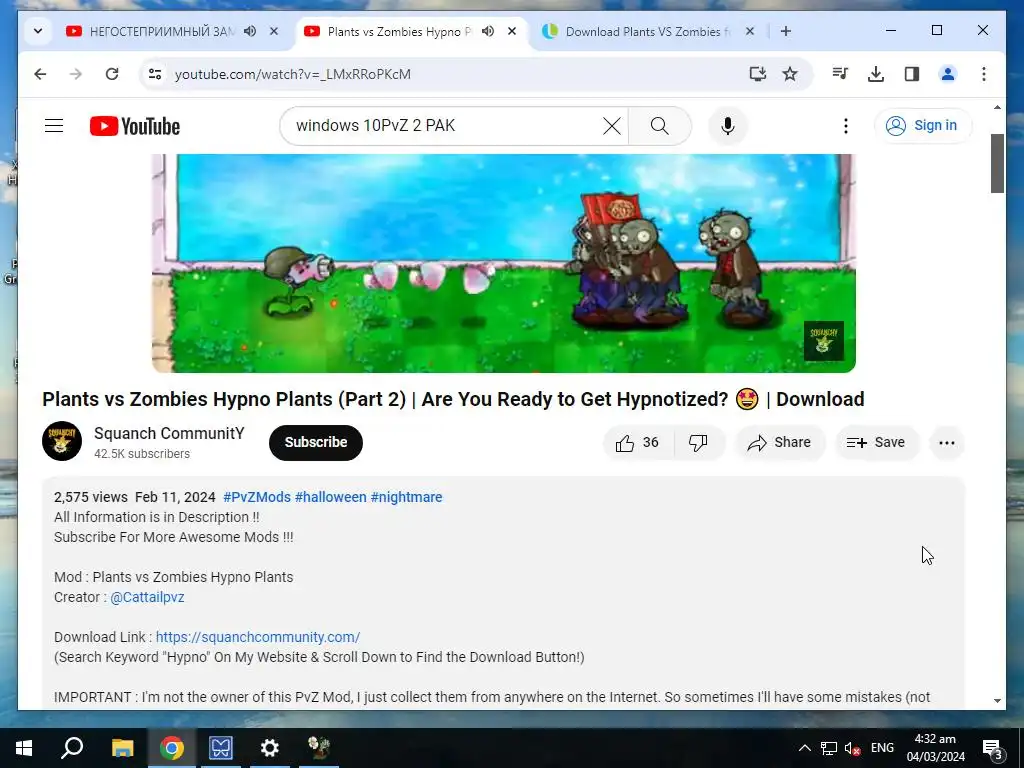
Task: Go back to the previous page
Action: click(x=40, y=74)
